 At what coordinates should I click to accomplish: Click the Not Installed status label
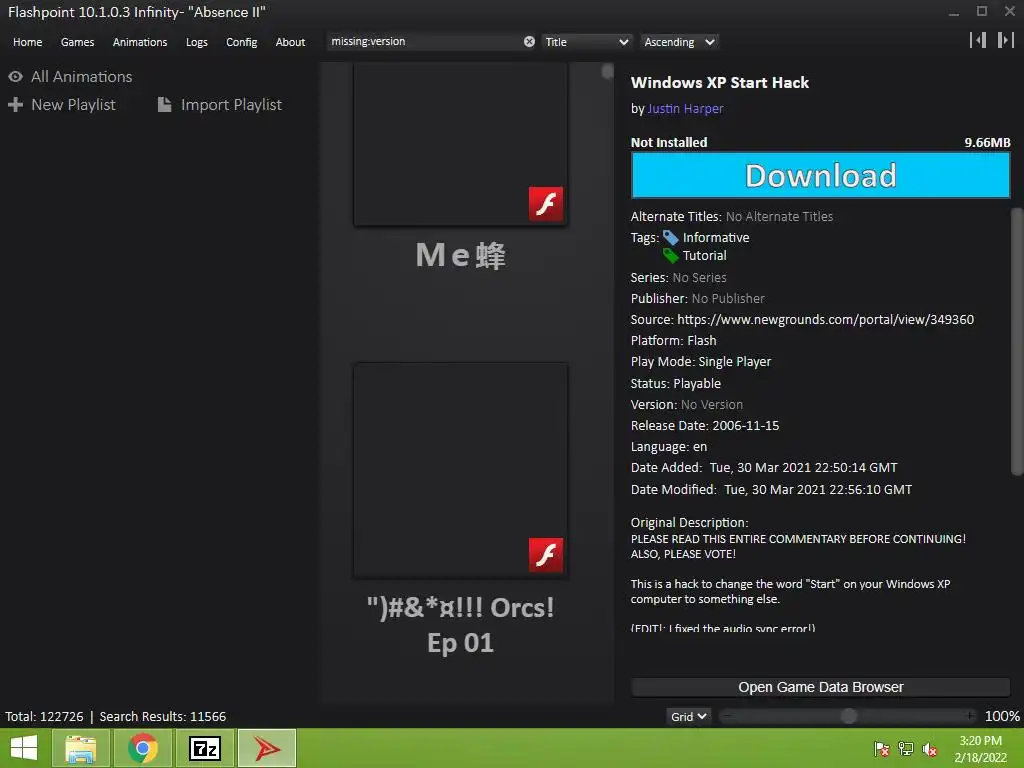point(669,142)
